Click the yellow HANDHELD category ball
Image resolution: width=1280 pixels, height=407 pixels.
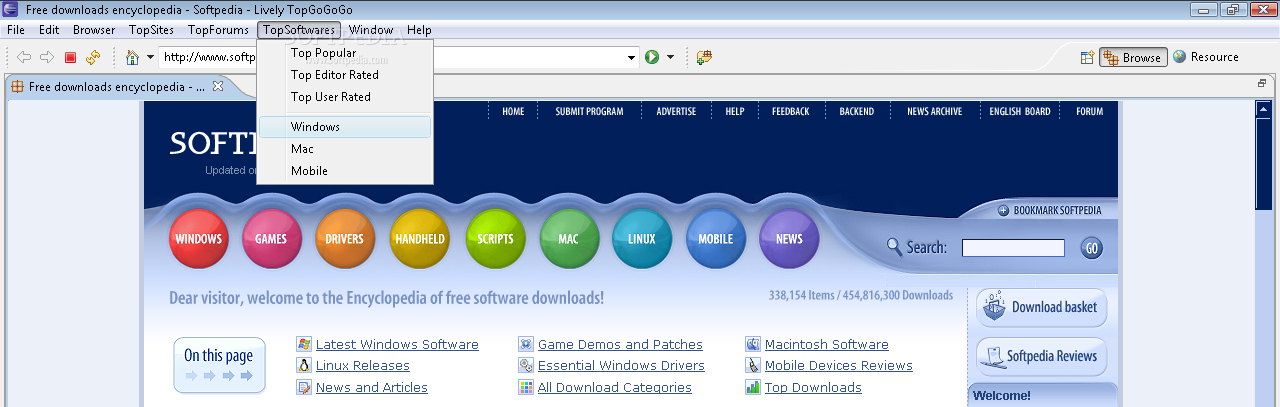coord(420,239)
